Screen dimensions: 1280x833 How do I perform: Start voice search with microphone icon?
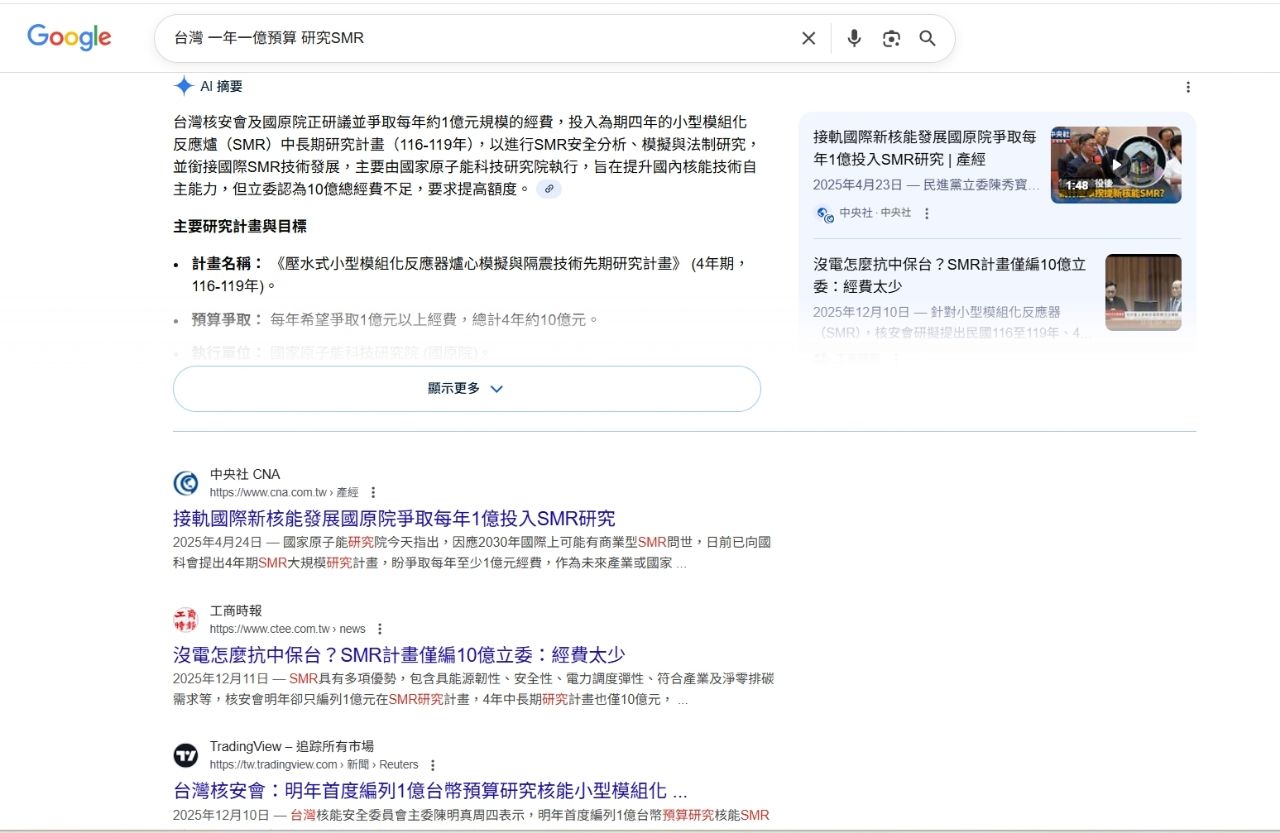click(x=853, y=38)
